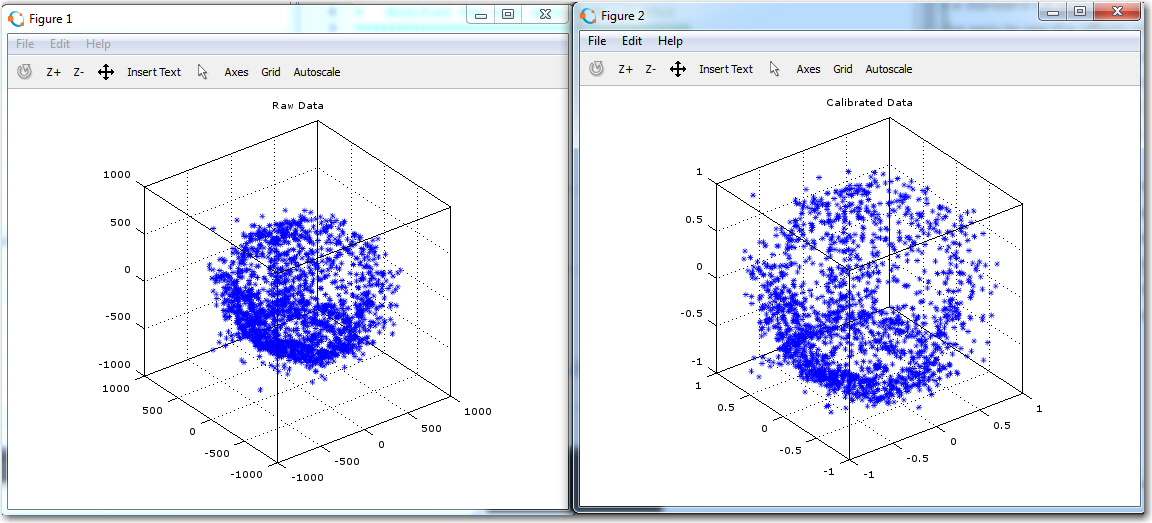Open the Edit menu in Figure 1

(x=60, y=44)
